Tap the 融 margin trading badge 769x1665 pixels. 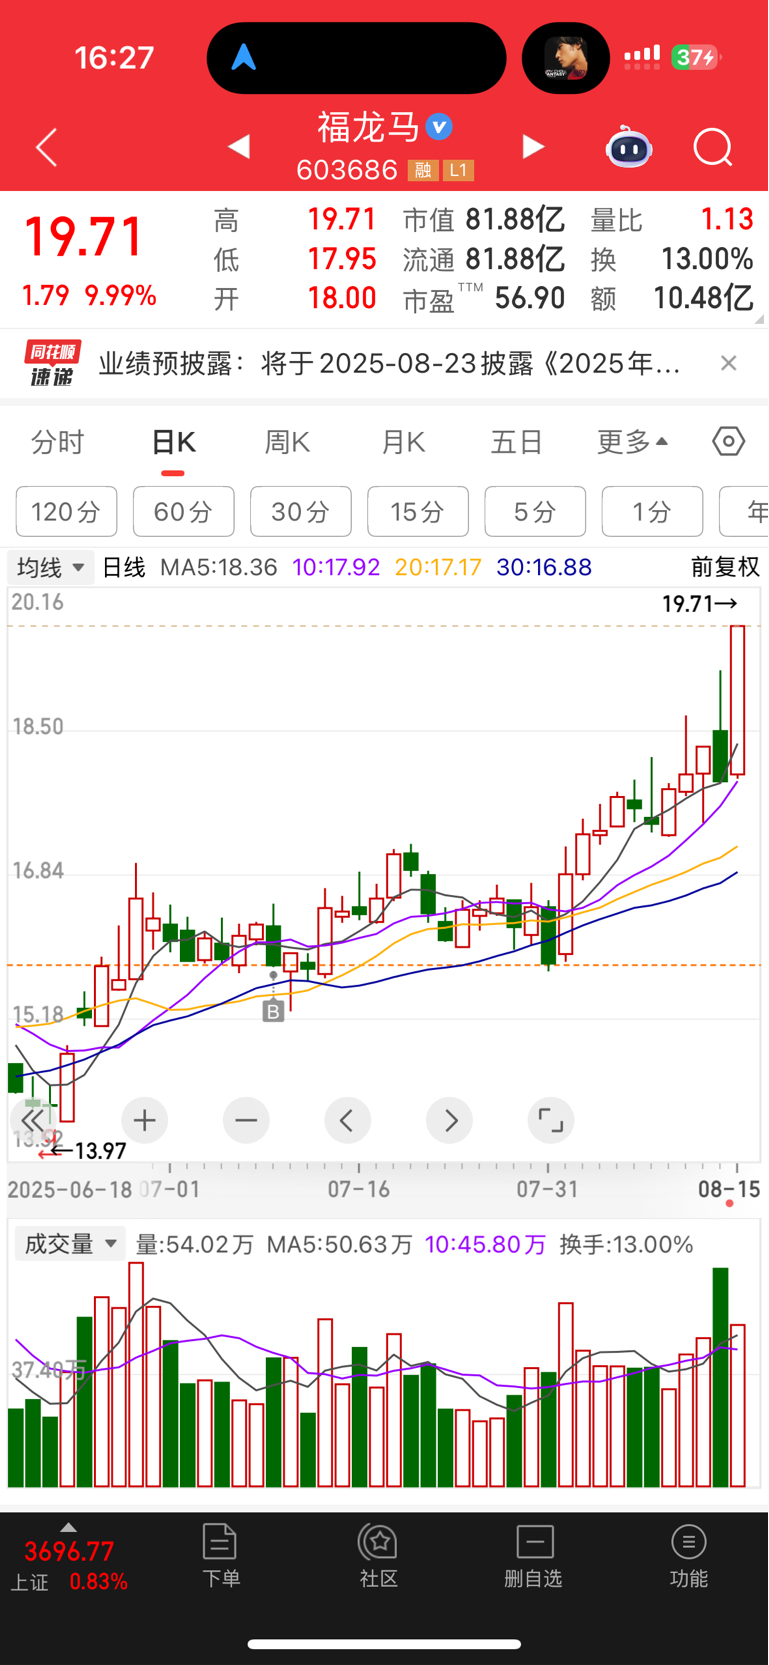(x=423, y=170)
